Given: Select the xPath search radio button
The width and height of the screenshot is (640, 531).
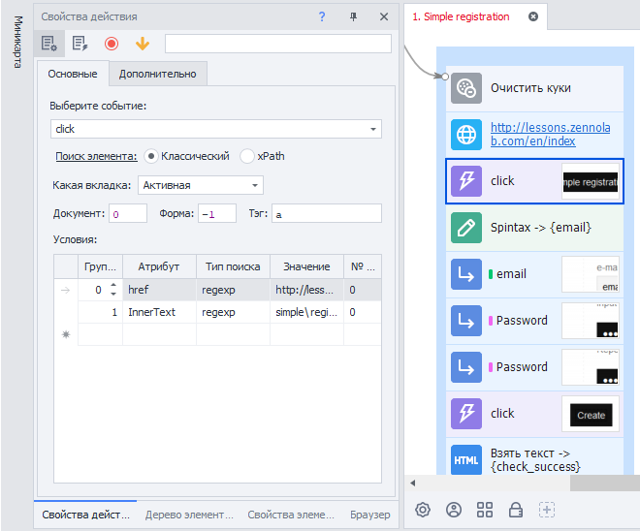Looking at the screenshot, I should point(247,156).
